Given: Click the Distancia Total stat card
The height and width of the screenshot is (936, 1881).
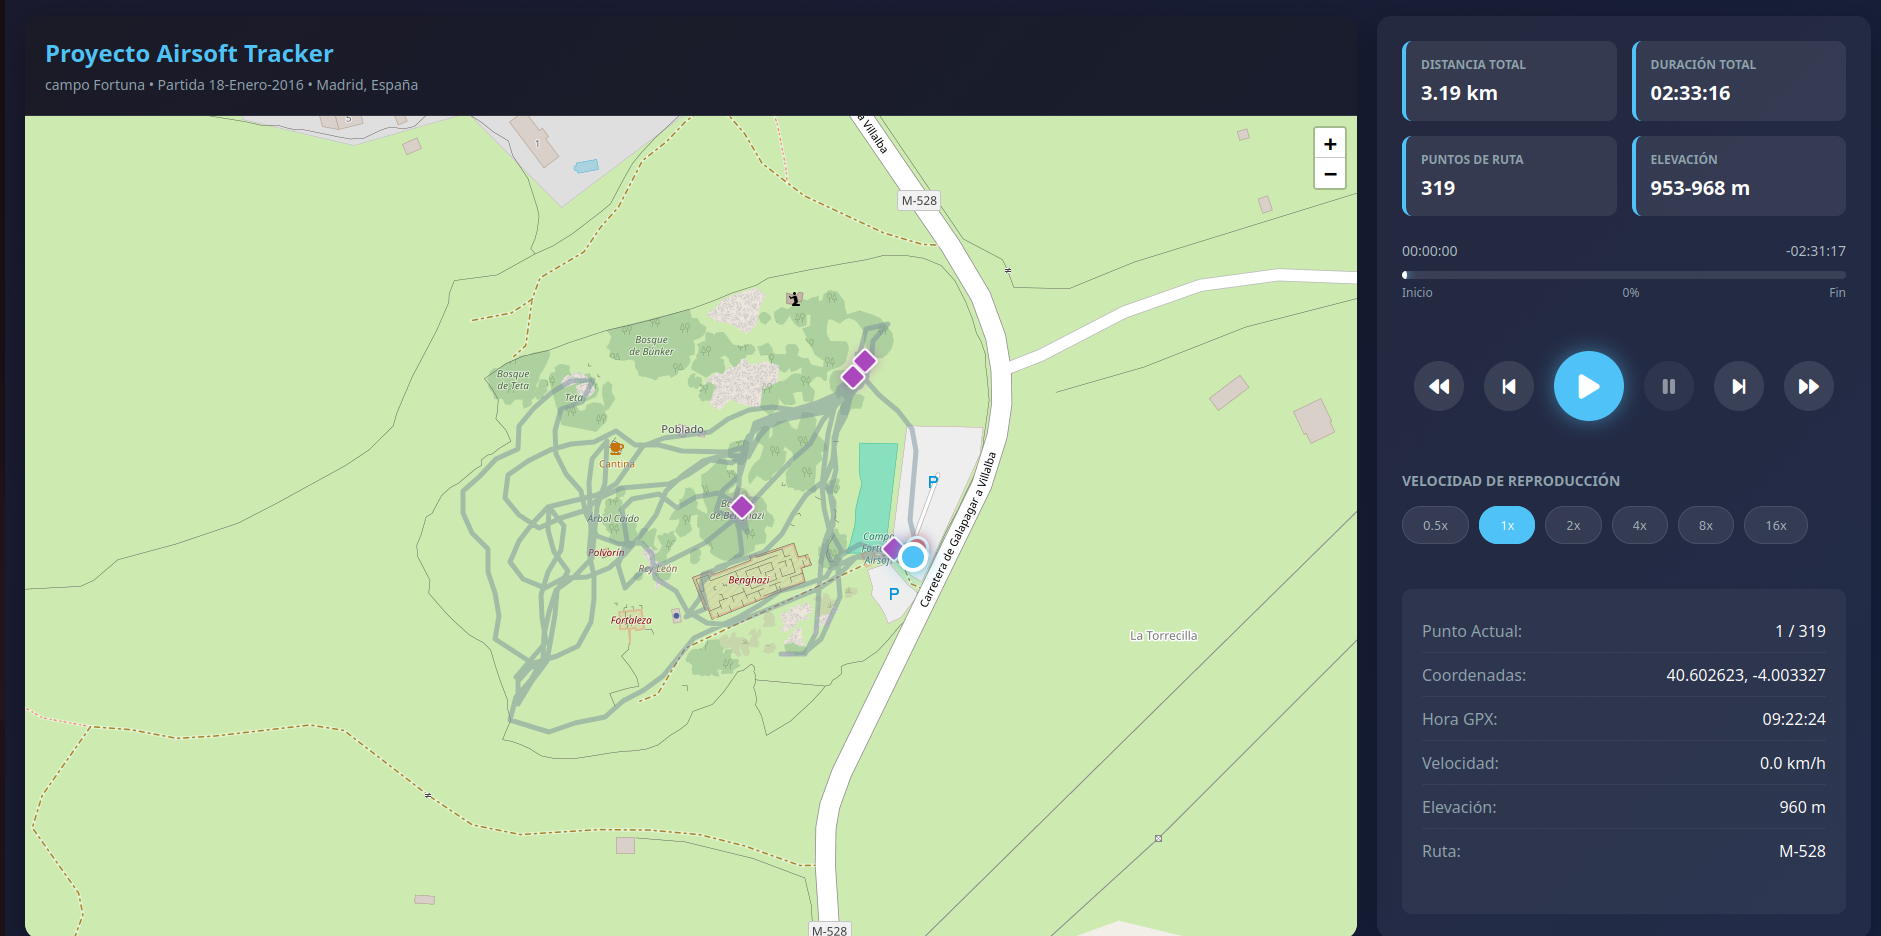Looking at the screenshot, I should (x=1509, y=81).
